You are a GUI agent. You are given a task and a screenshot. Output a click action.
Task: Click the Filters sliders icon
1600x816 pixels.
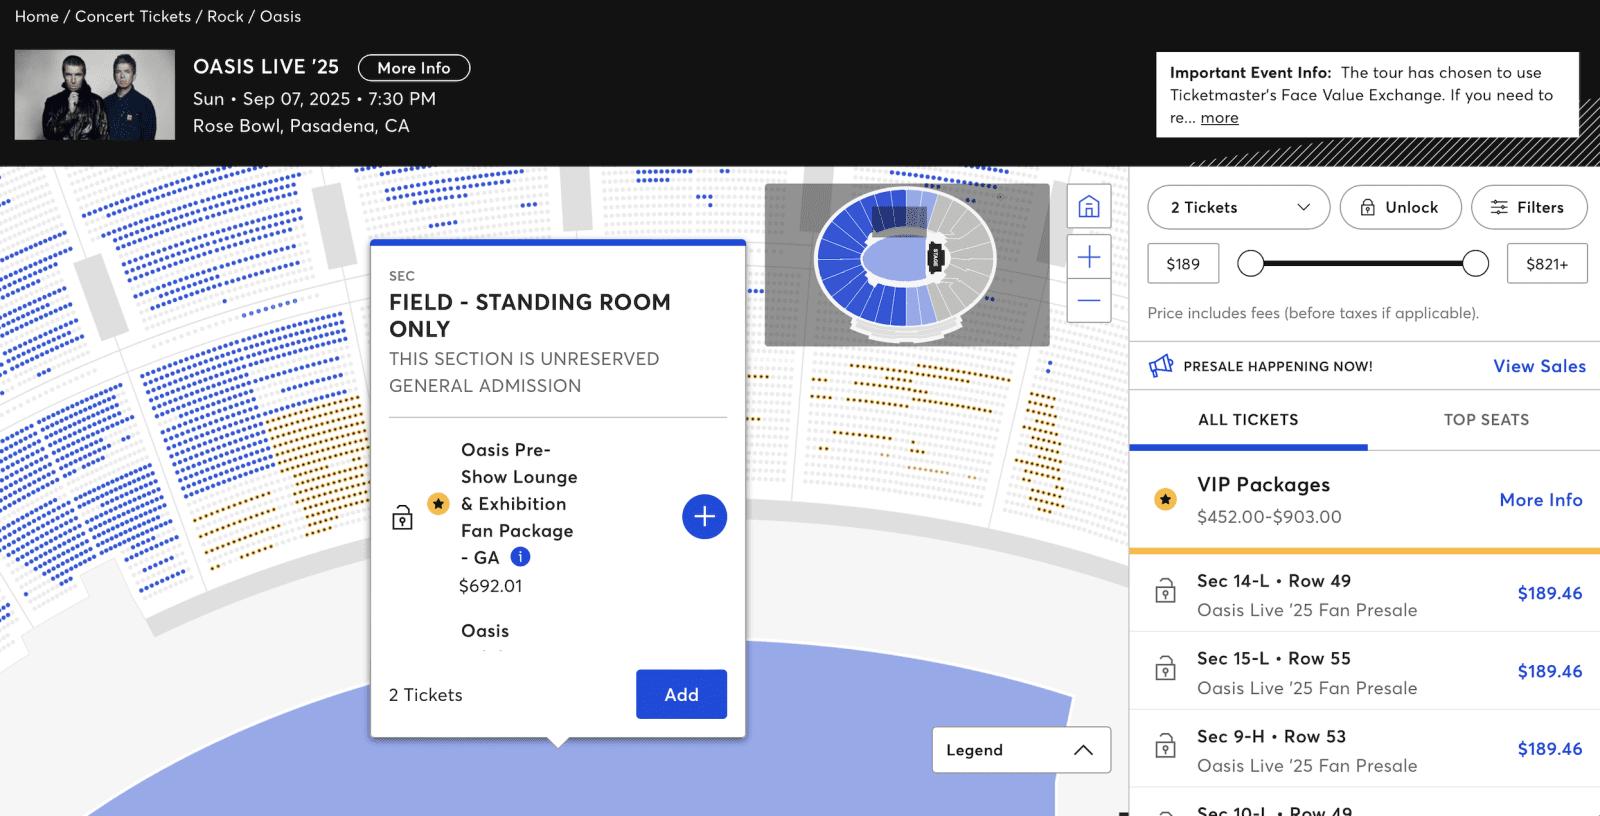(1499, 207)
